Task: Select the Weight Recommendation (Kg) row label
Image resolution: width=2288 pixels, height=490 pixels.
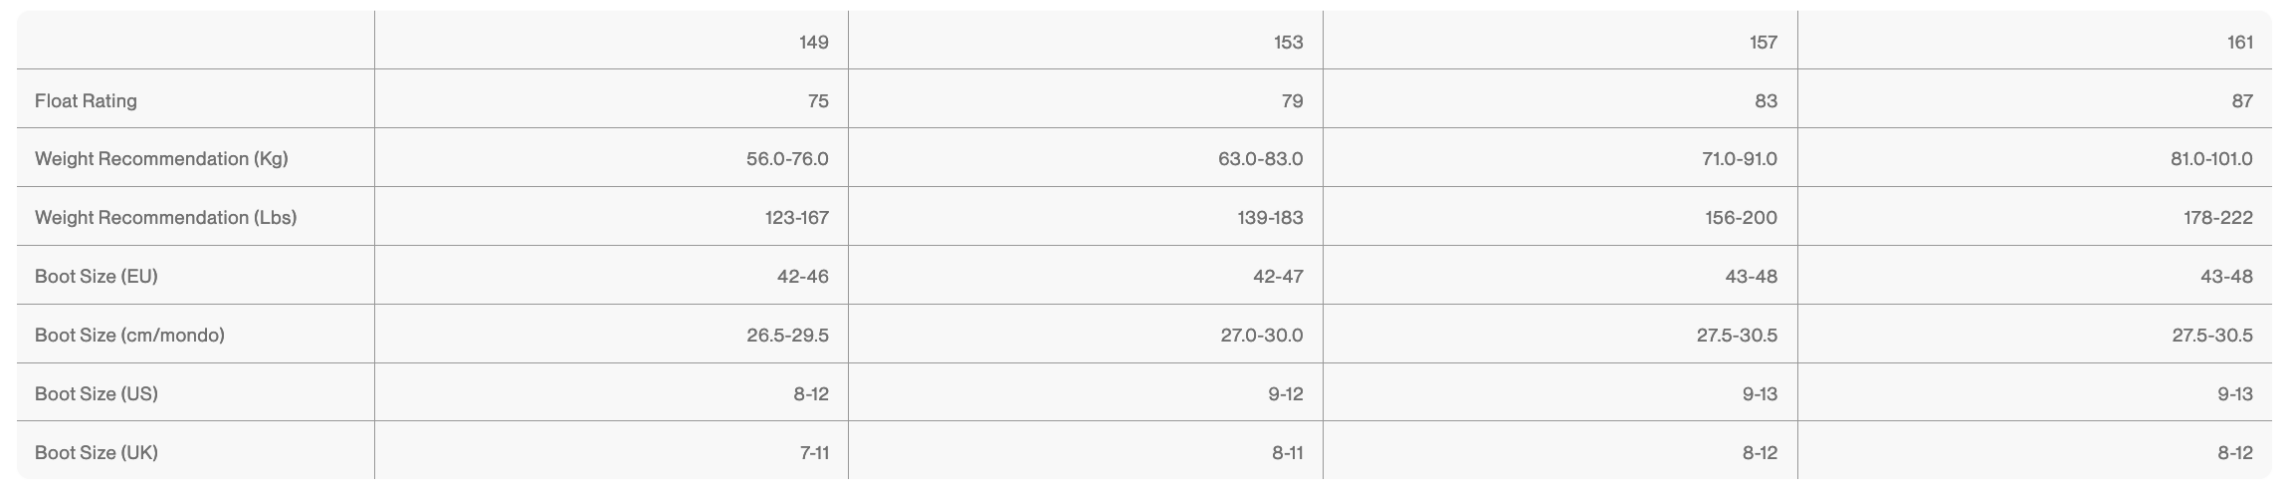Action: [x=161, y=159]
